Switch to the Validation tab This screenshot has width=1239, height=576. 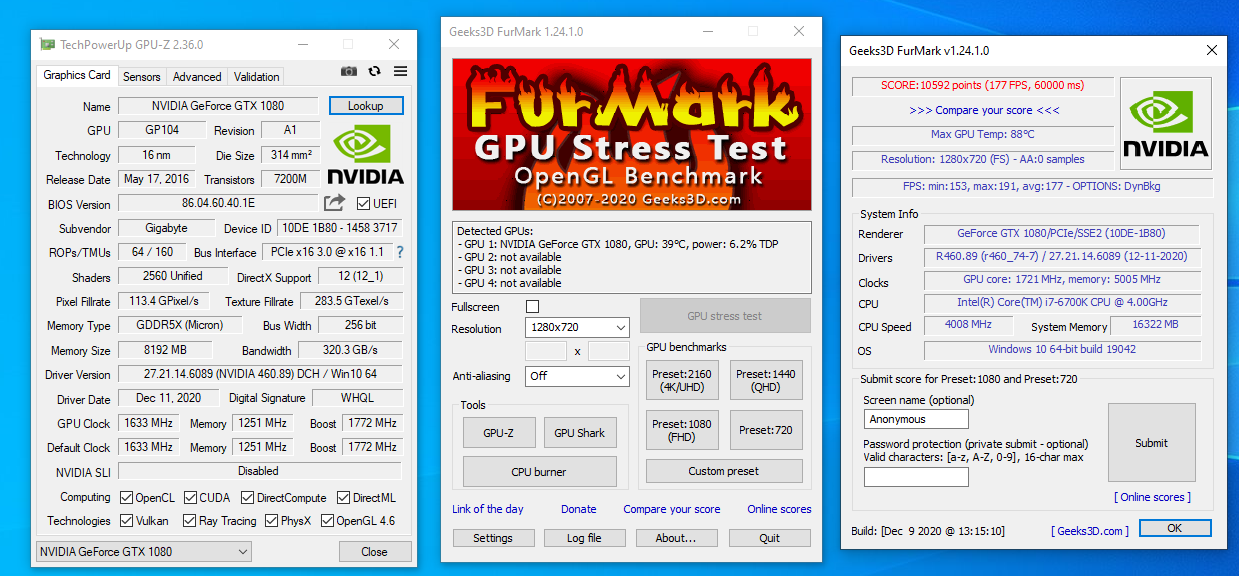click(x=257, y=76)
